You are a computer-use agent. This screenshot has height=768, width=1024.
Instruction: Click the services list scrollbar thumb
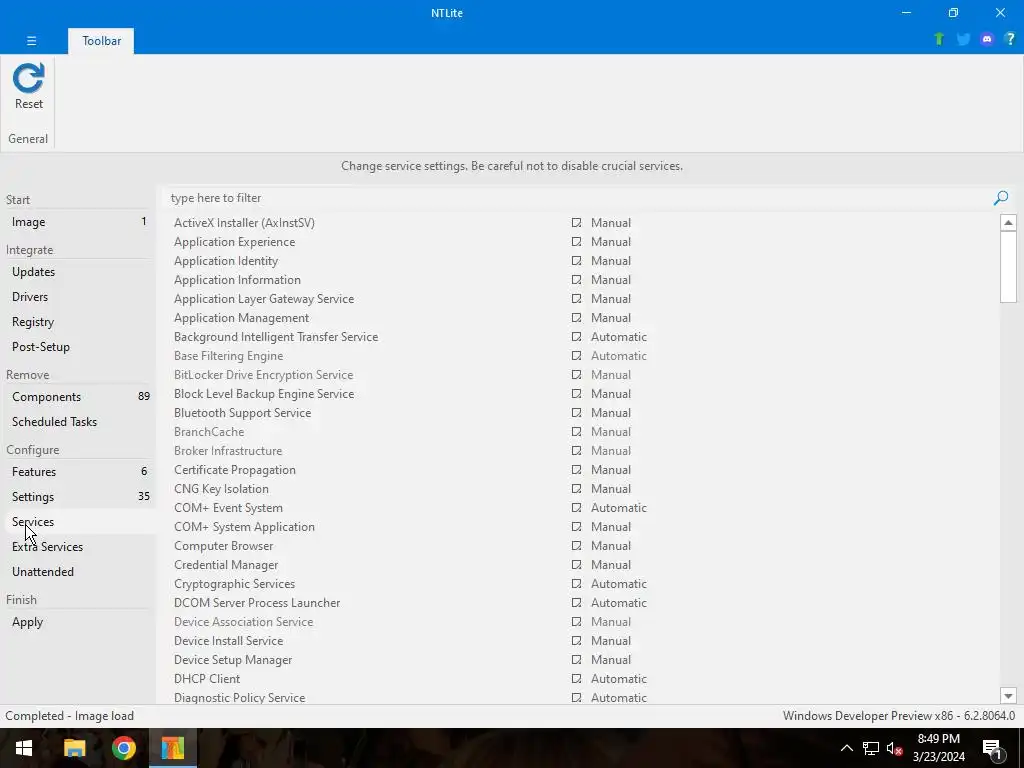(x=1008, y=266)
